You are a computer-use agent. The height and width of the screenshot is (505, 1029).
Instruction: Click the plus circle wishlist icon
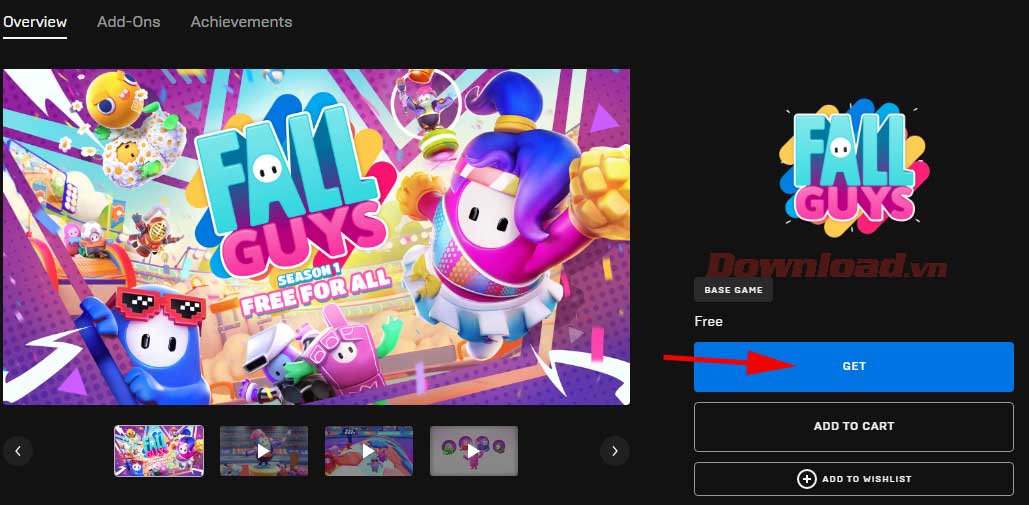[807, 479]
